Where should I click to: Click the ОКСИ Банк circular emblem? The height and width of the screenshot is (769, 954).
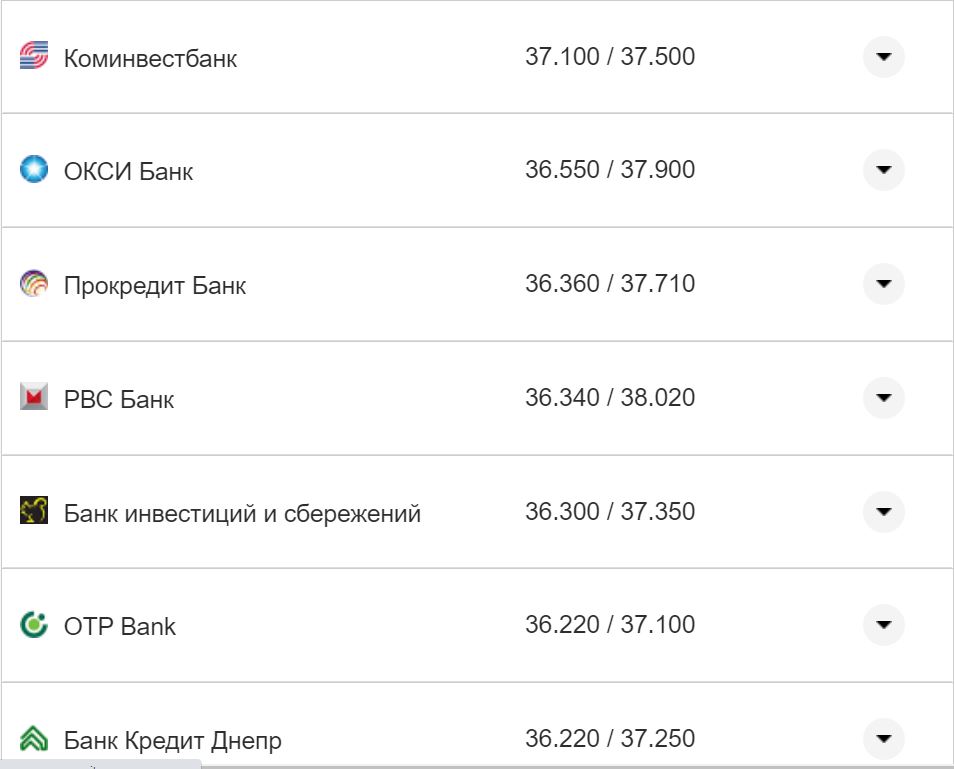(x=36, y=169)
